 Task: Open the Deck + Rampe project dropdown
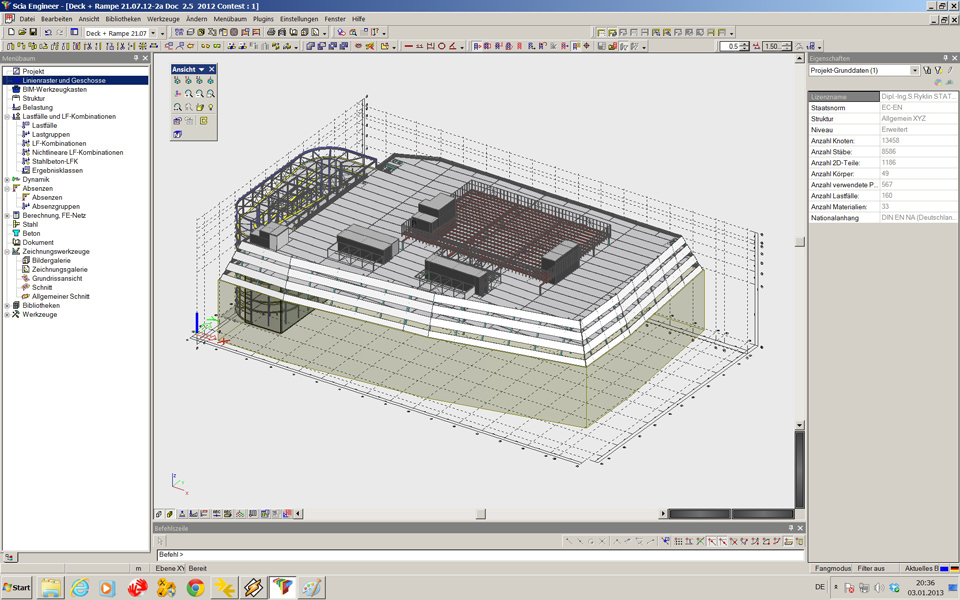point(153,33)
